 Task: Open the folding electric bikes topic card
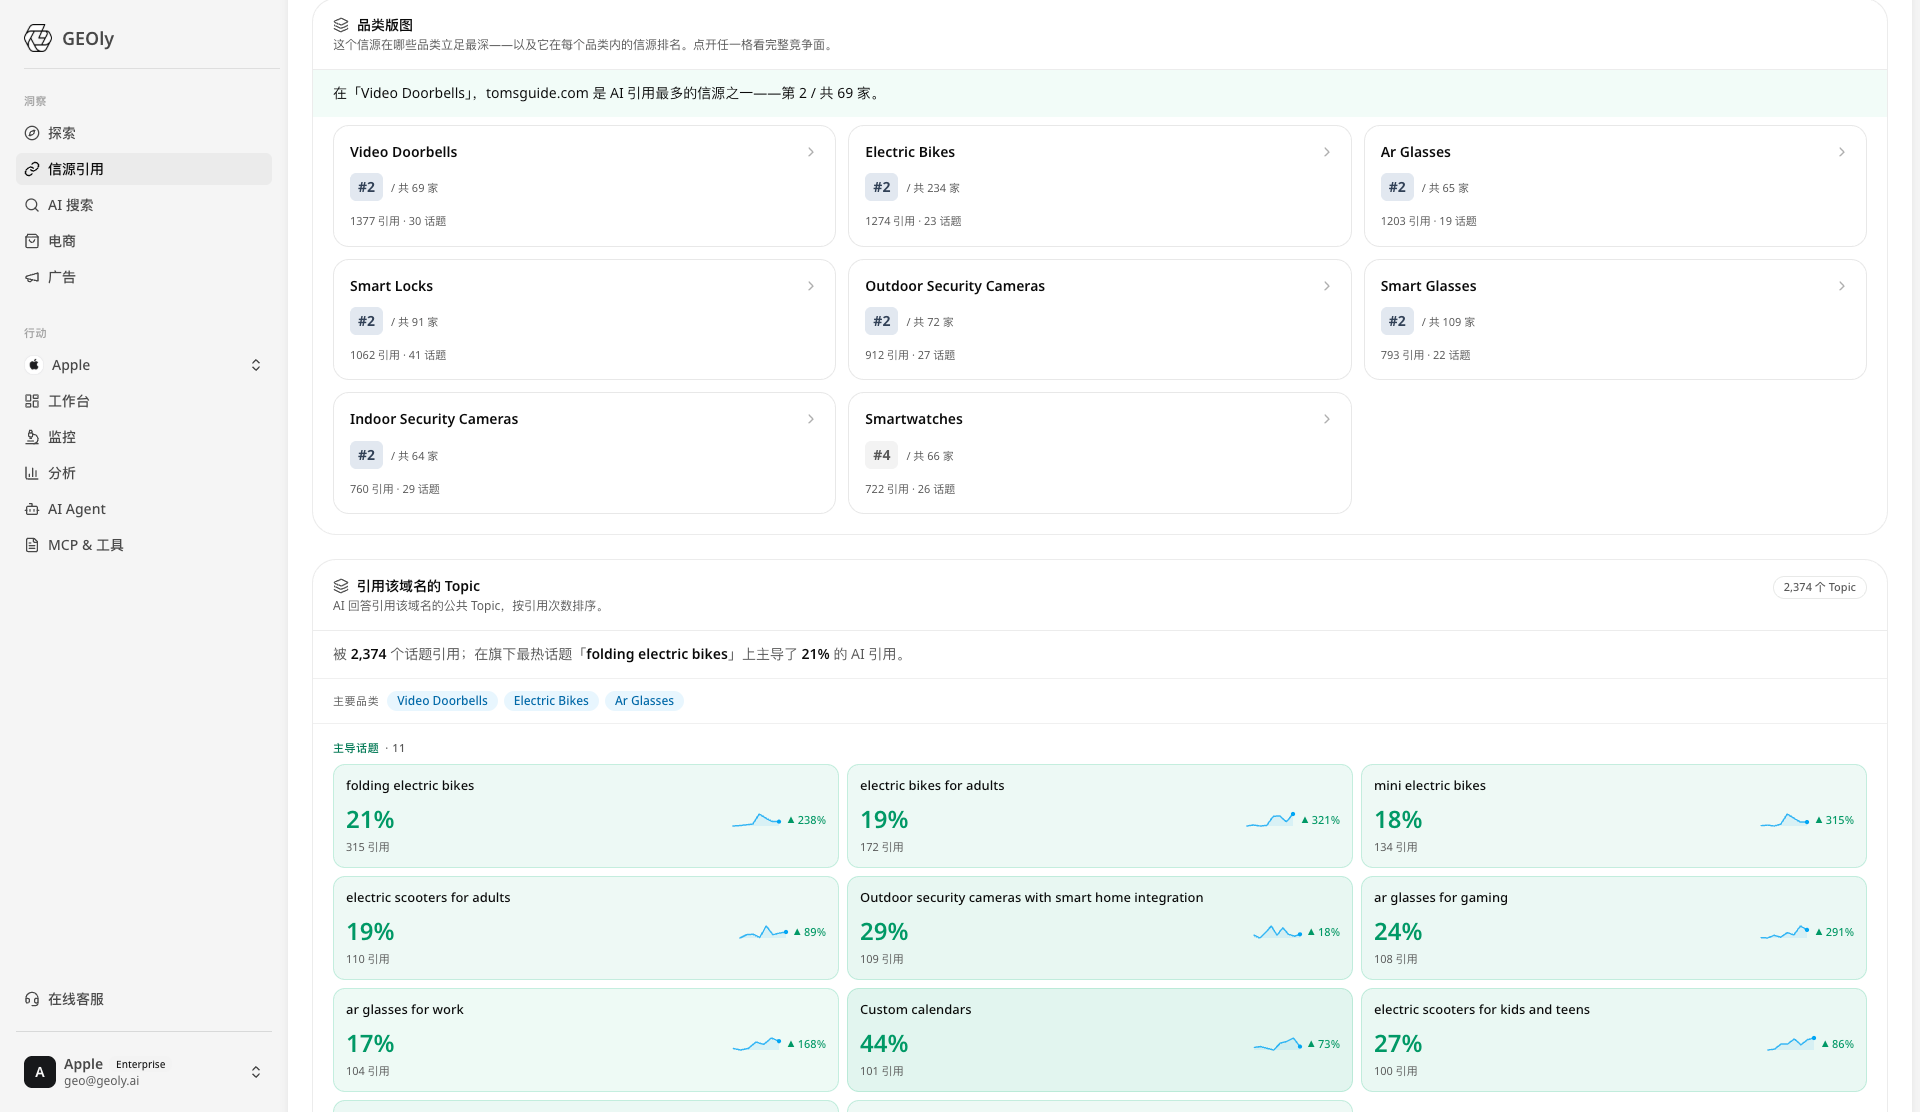(x=586, y=816)
